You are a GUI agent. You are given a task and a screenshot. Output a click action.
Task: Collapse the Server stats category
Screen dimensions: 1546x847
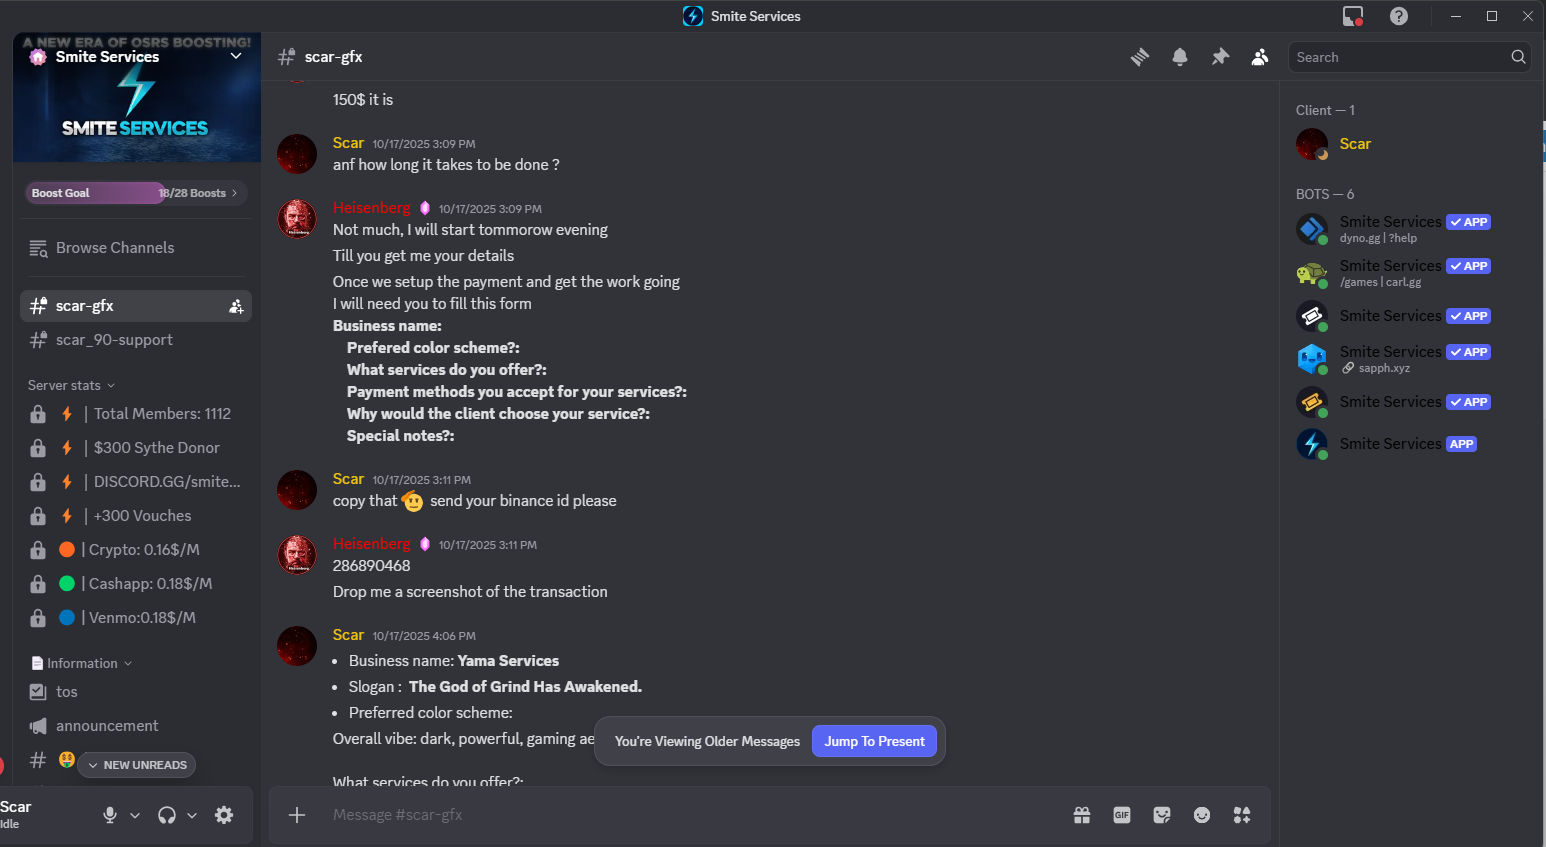pyautogui.click(x=72, y=385)
